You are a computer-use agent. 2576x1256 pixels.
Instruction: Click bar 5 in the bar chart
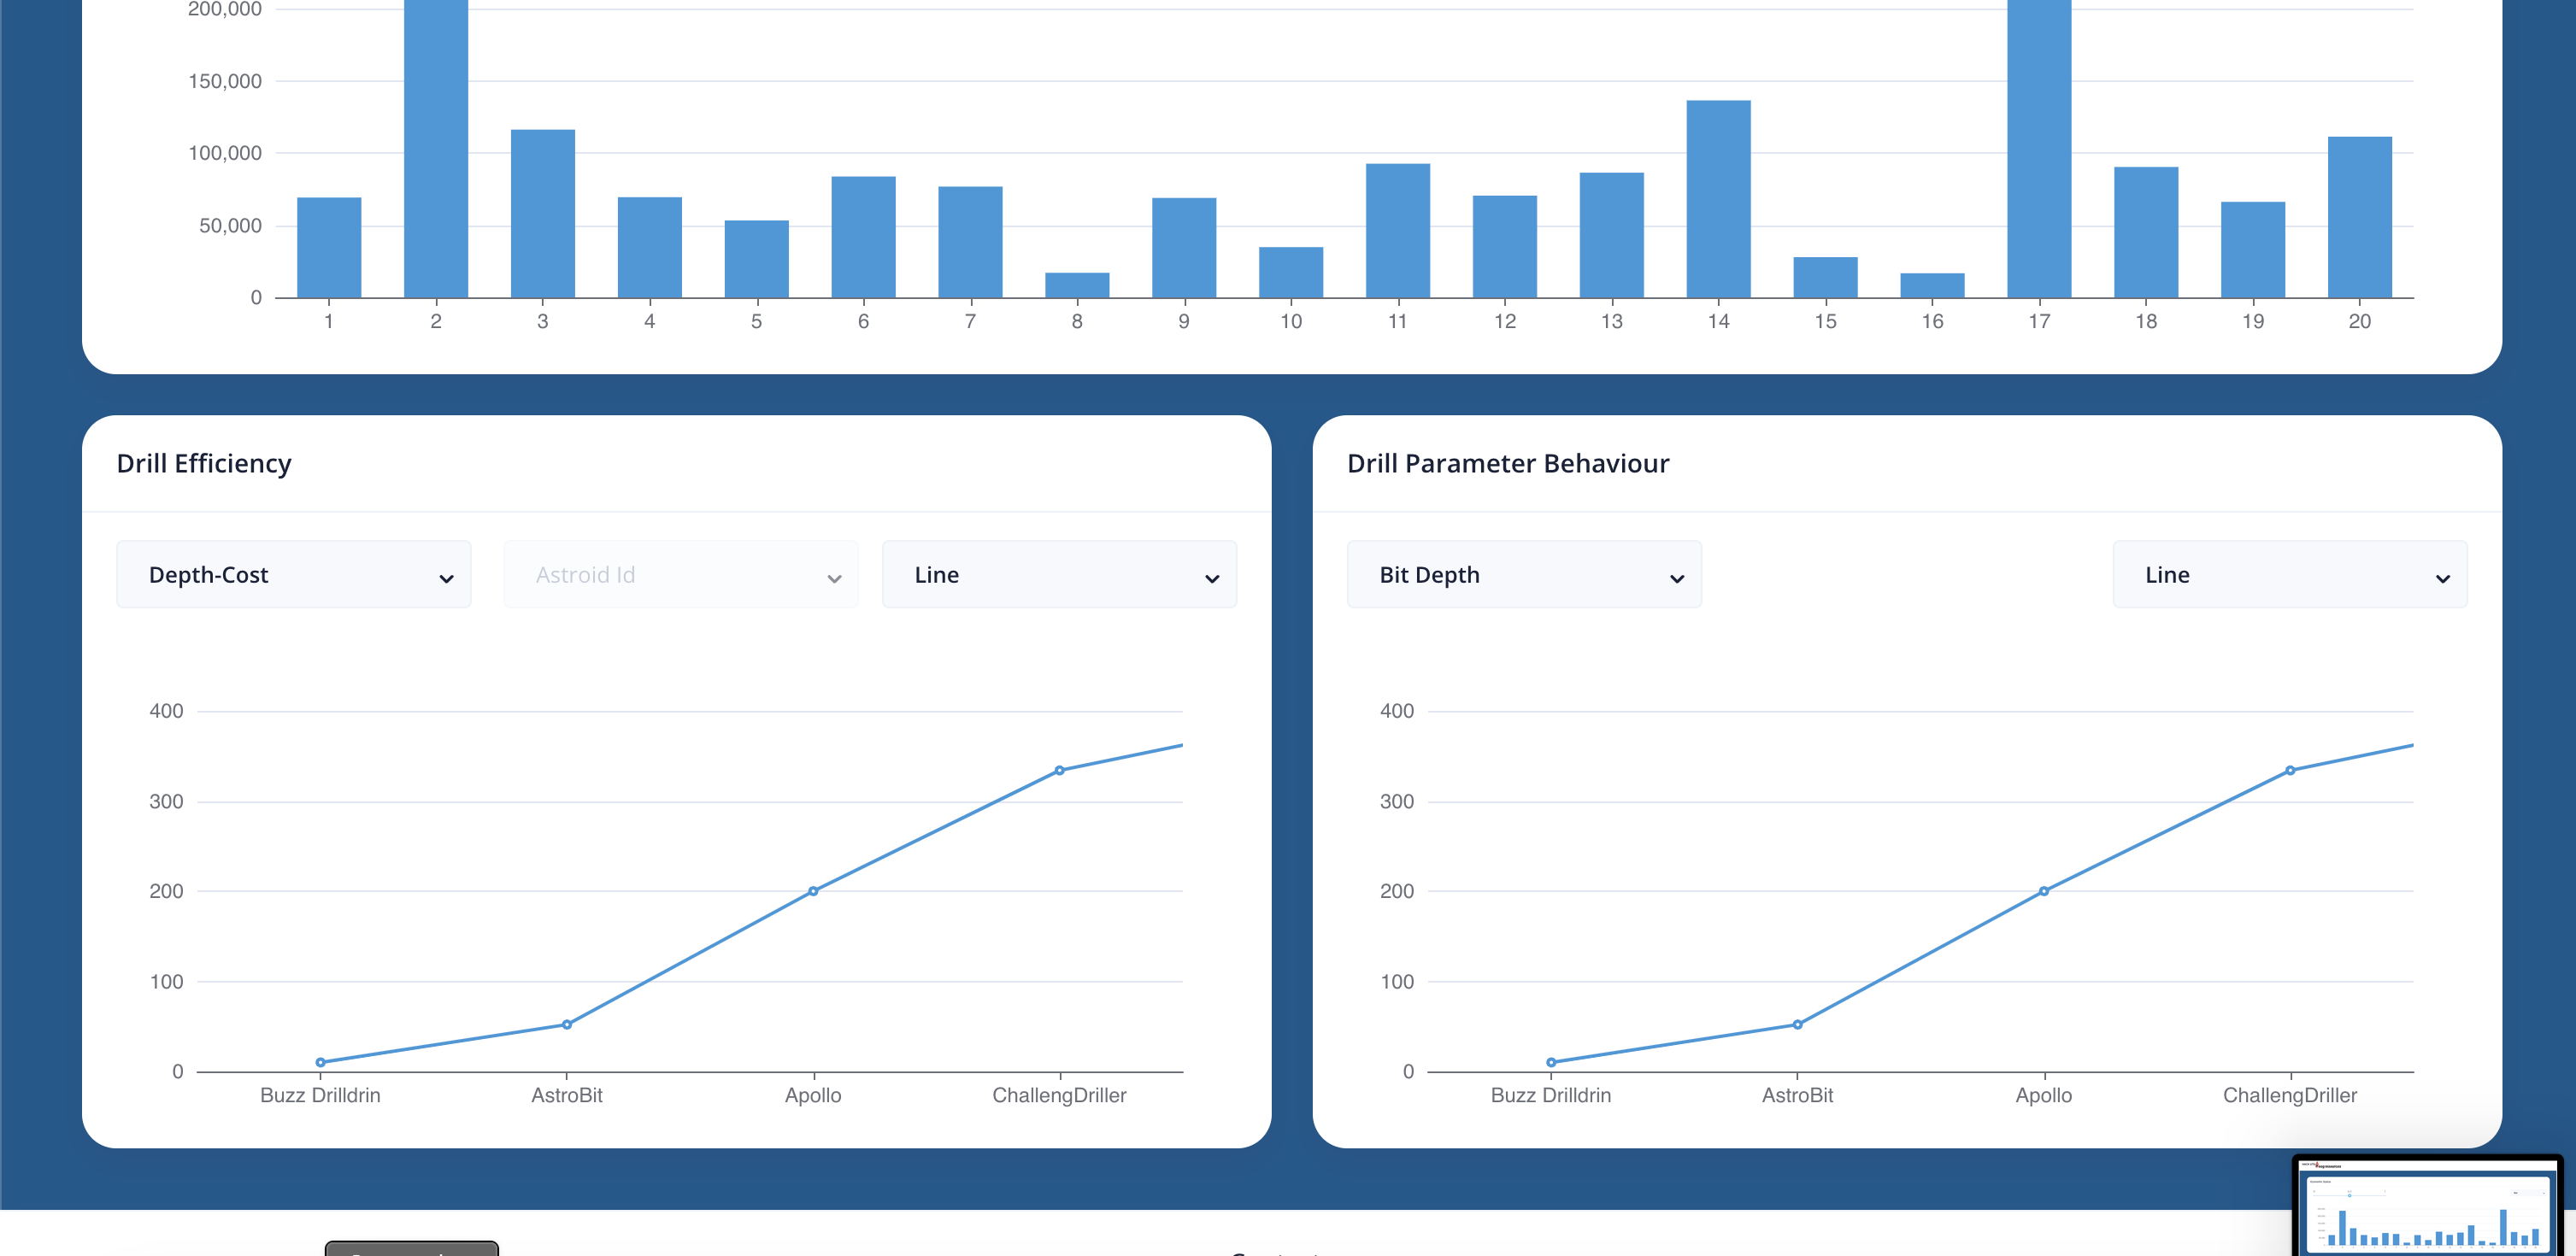coord(756,259)
